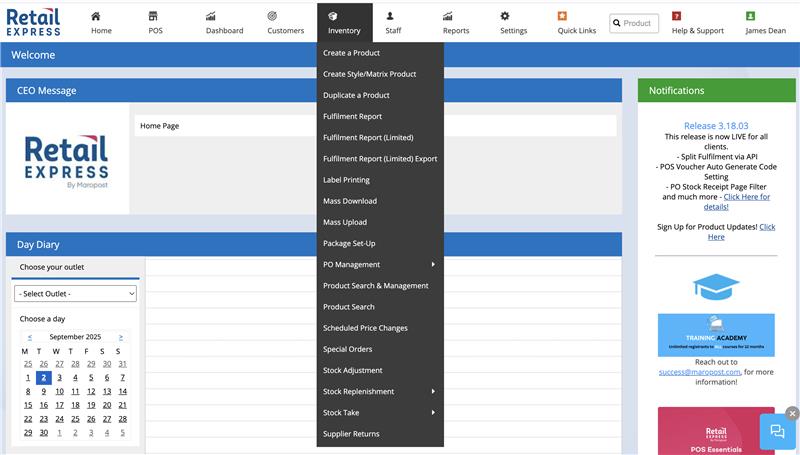This screenshot has width=800, height=455.
Task: Select Scheduled Price Changes
Action: pos(365,328)
